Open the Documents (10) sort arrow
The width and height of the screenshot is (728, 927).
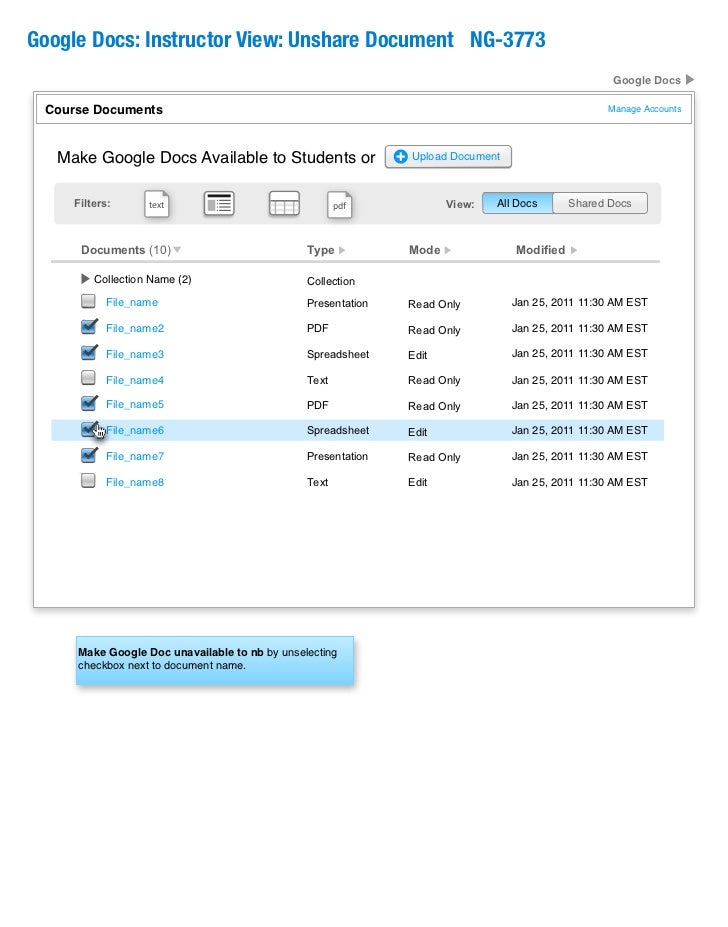pyautogui.click(x=177, y=250)
